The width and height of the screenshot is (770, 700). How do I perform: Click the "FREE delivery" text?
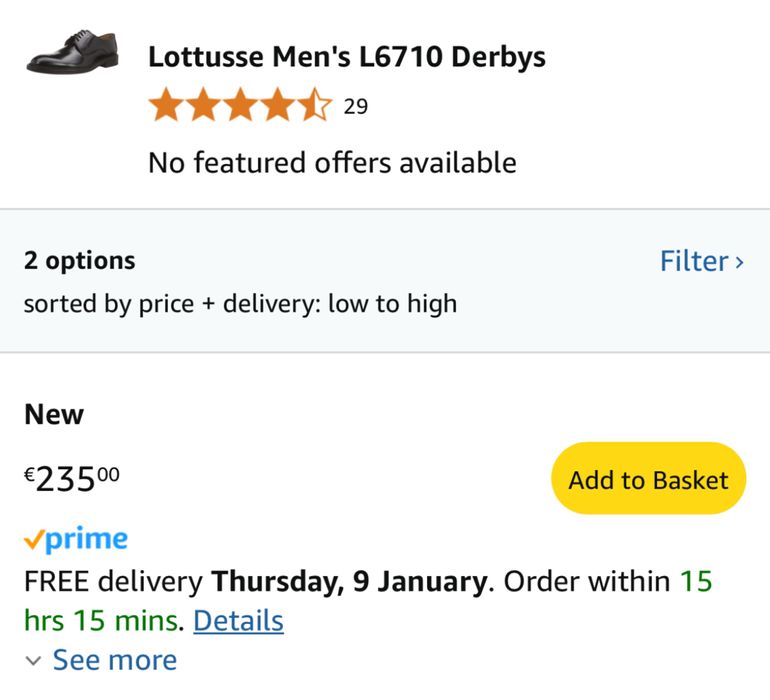tap(113, 581)
